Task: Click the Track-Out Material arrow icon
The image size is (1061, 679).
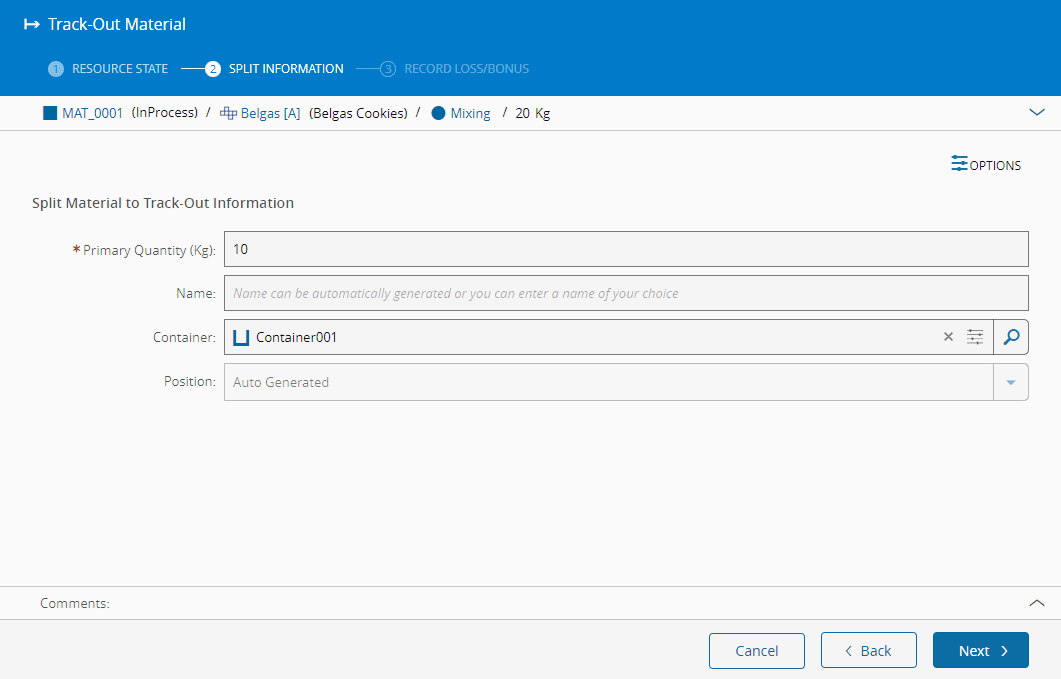Action: tap(31, 24)
